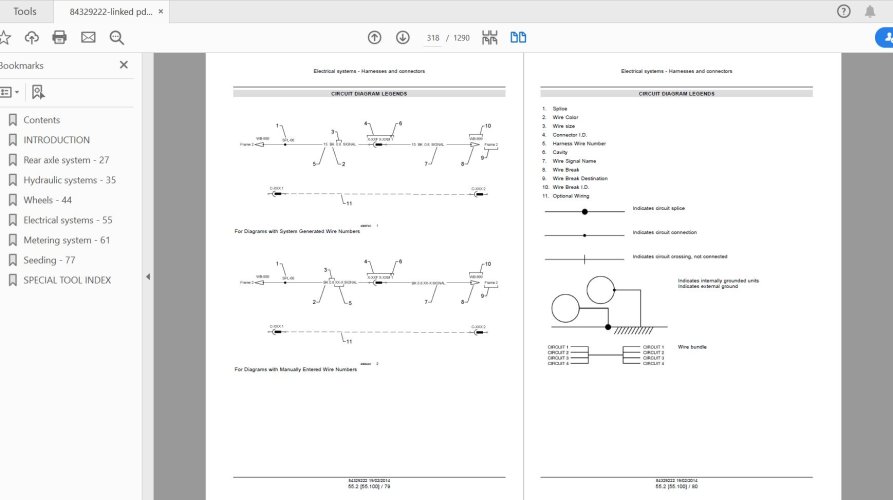Viewport: 893px width, 500px height.
Task: Open the Electrical systems - 55 bookmark
Action: pos(68,220)
